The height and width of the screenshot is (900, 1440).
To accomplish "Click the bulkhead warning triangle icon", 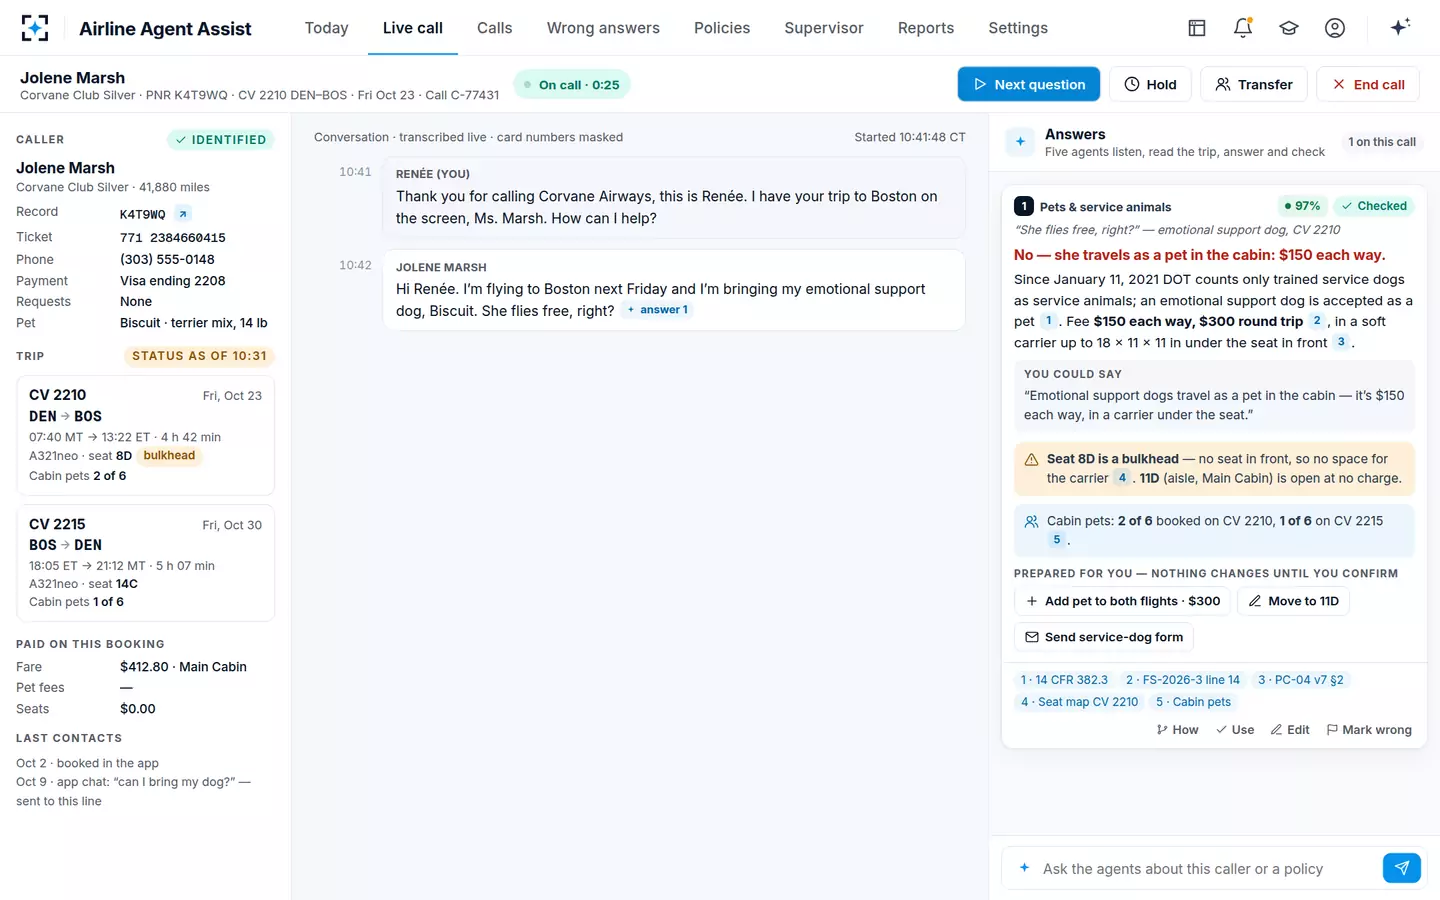I will tap(1031, 460).
